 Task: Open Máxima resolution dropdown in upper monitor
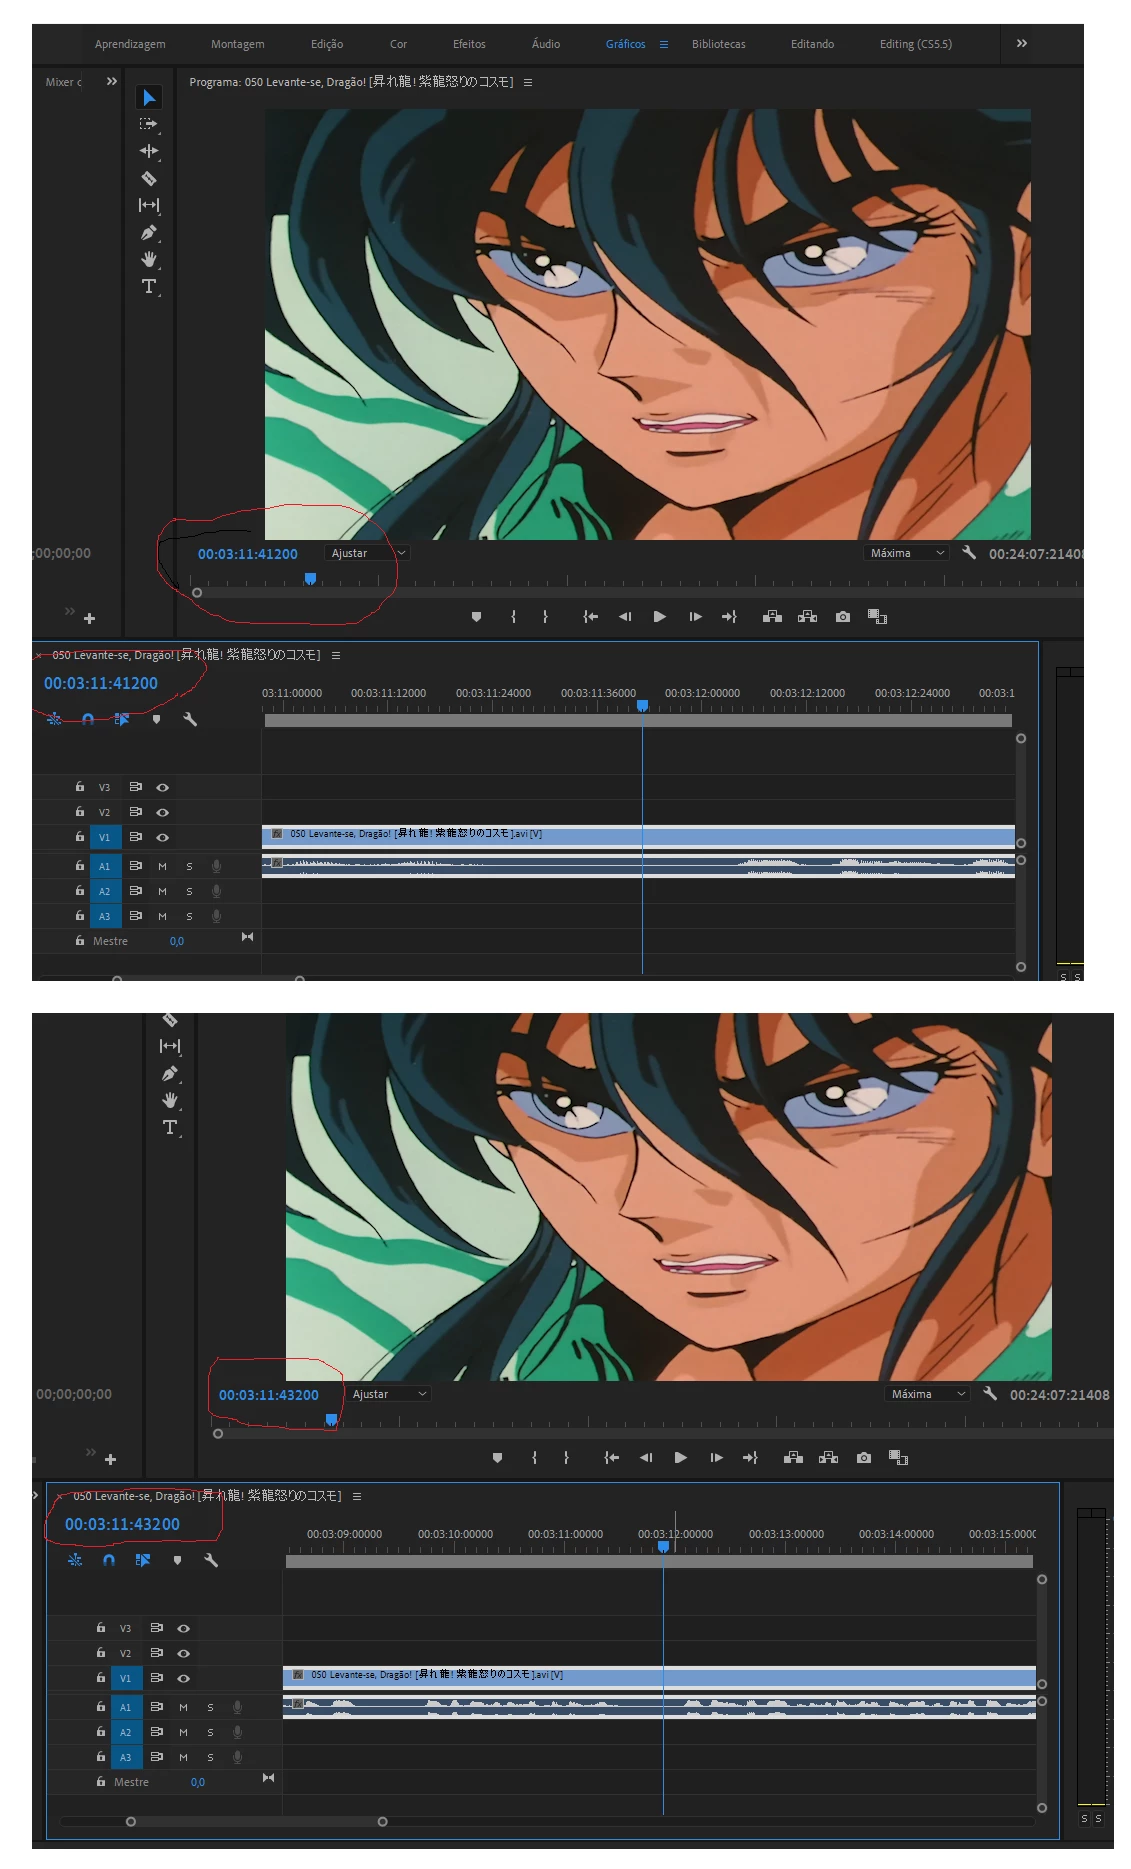pos(906,553)
